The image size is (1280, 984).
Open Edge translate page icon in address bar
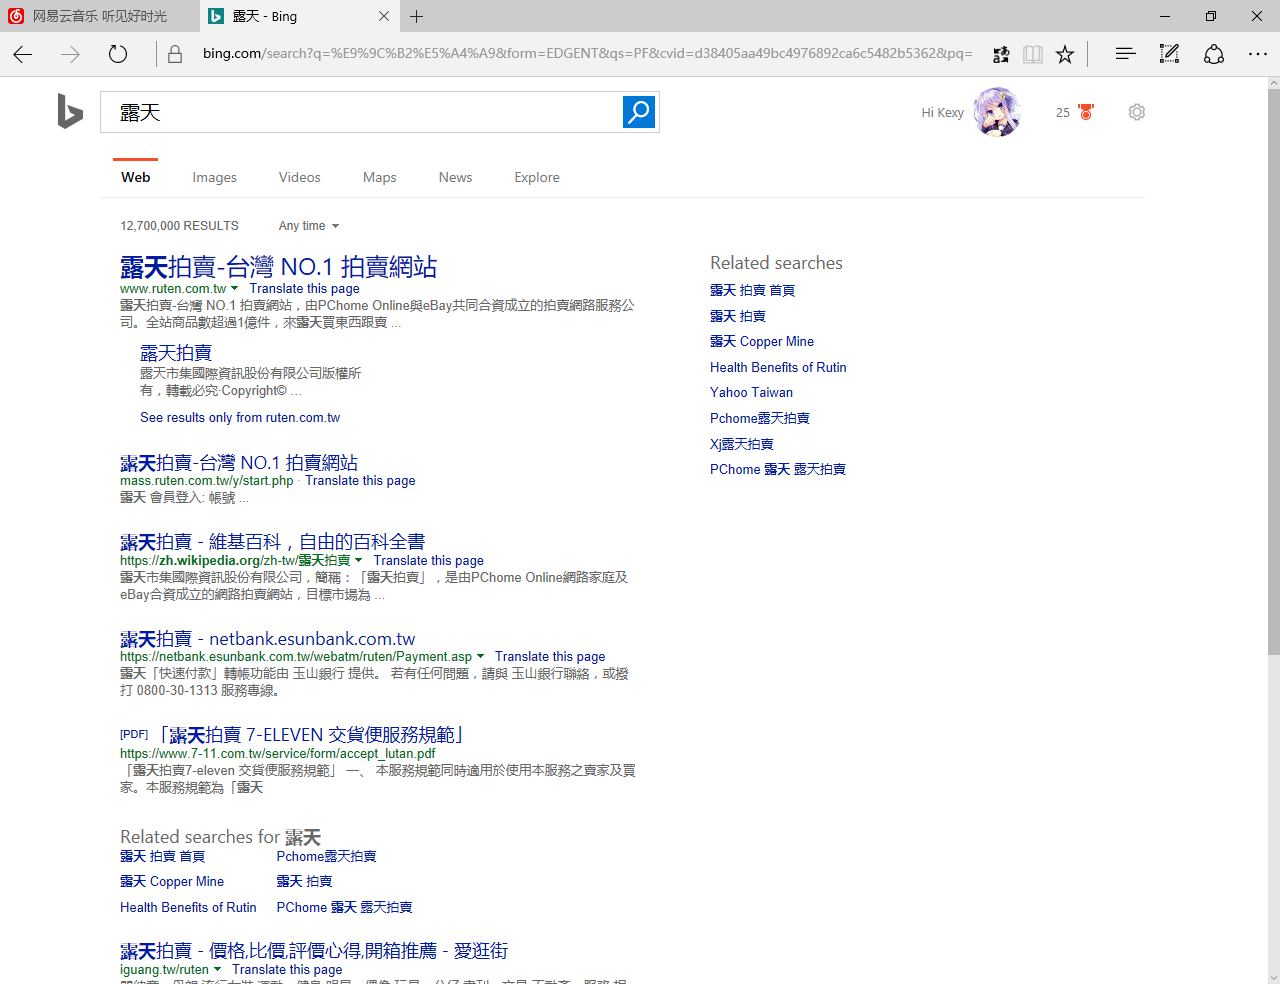1001,54
